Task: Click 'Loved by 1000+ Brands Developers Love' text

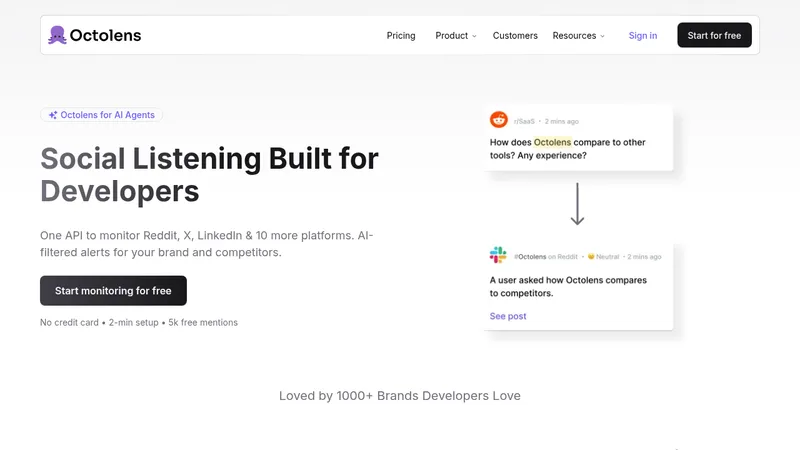Action: (400, 396)
